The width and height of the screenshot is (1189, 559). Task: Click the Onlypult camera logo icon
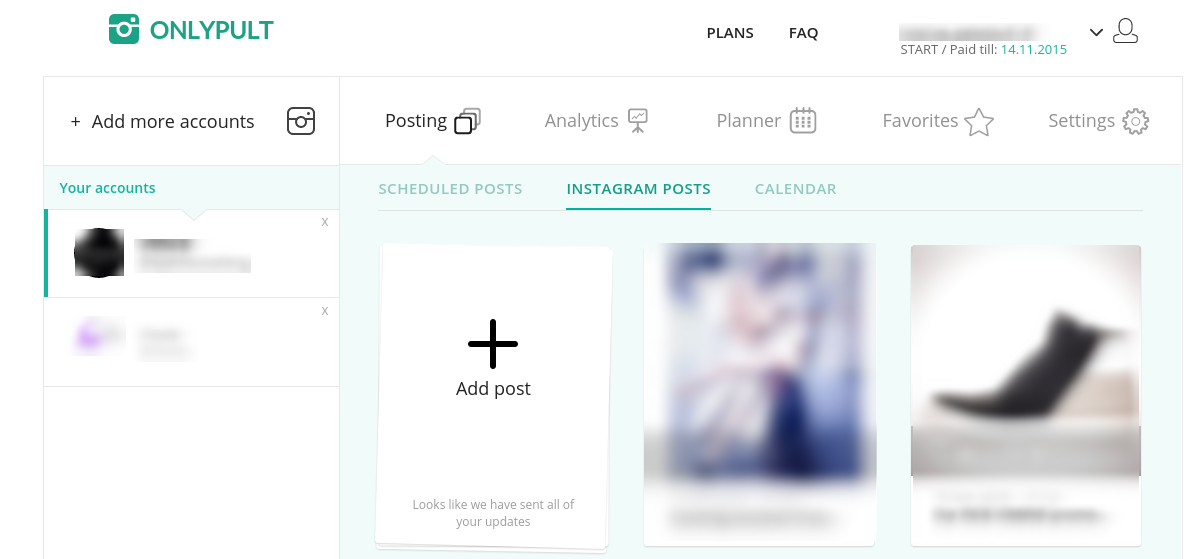(x=124, y=29)
